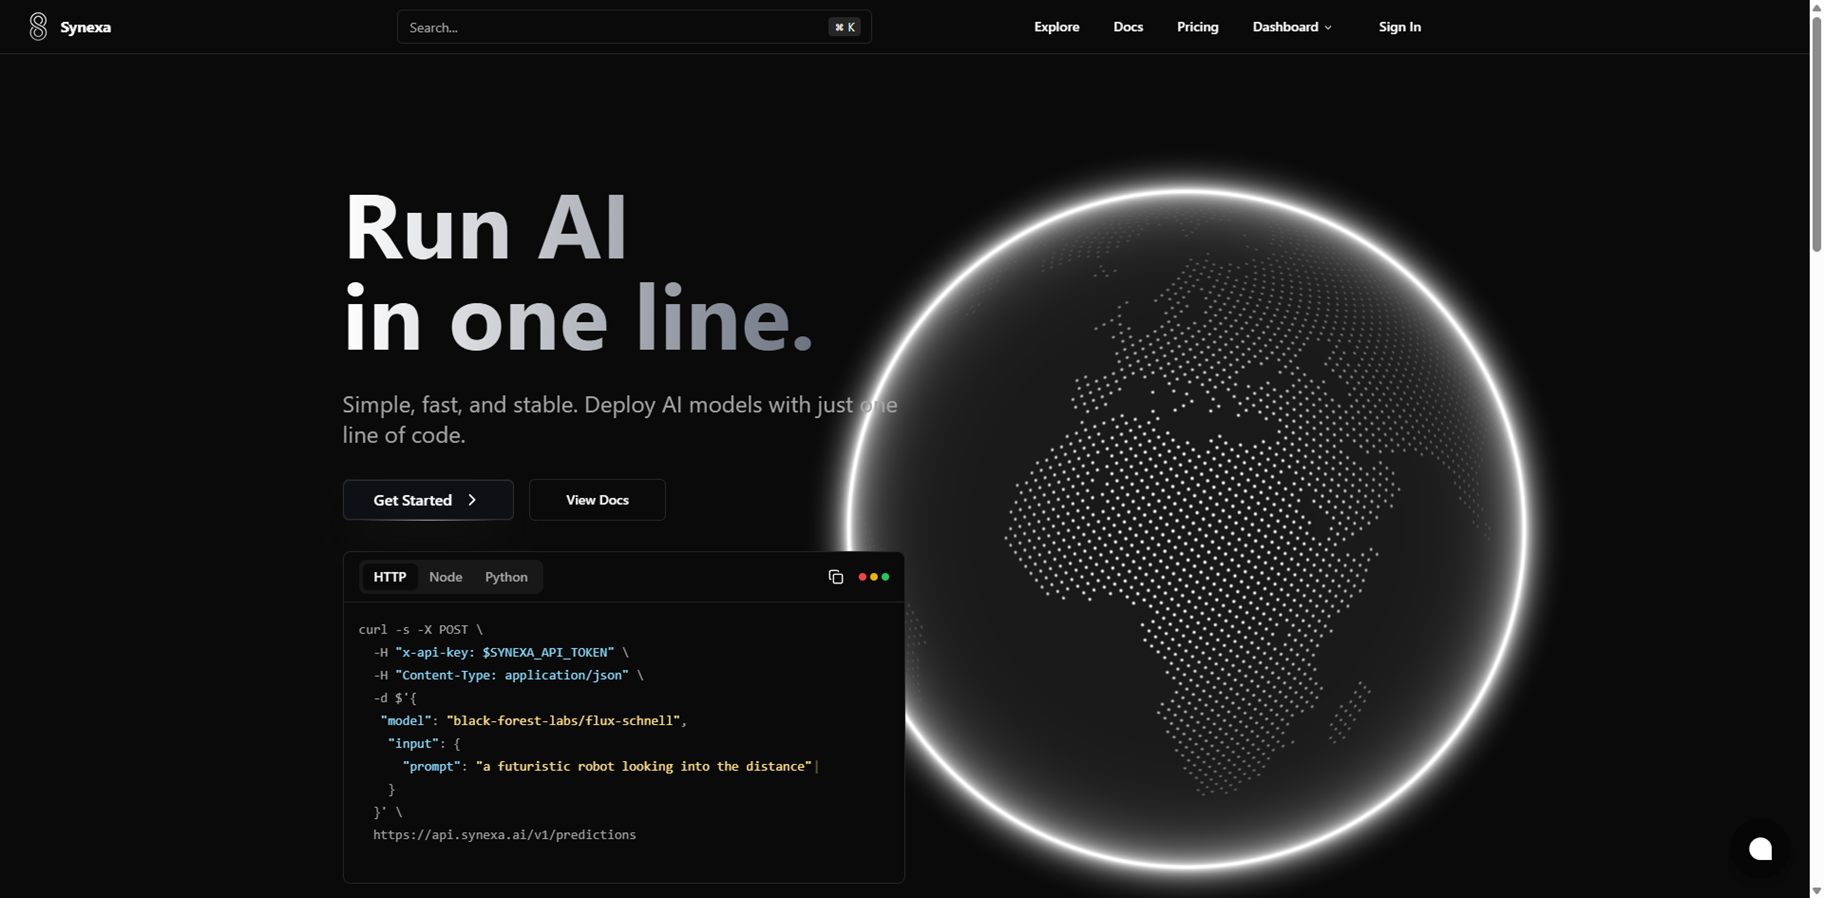Image resolution: width=1824 pixels, height=898 pixels.
Task: Click the yellow dot in code header
Action: (874, 577)
